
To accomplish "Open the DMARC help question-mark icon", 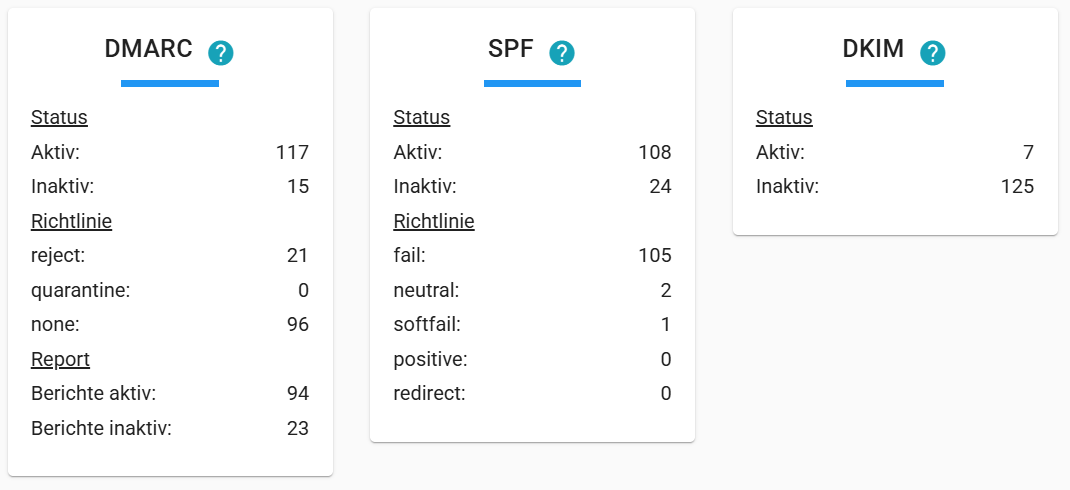I will click(221, 53).
